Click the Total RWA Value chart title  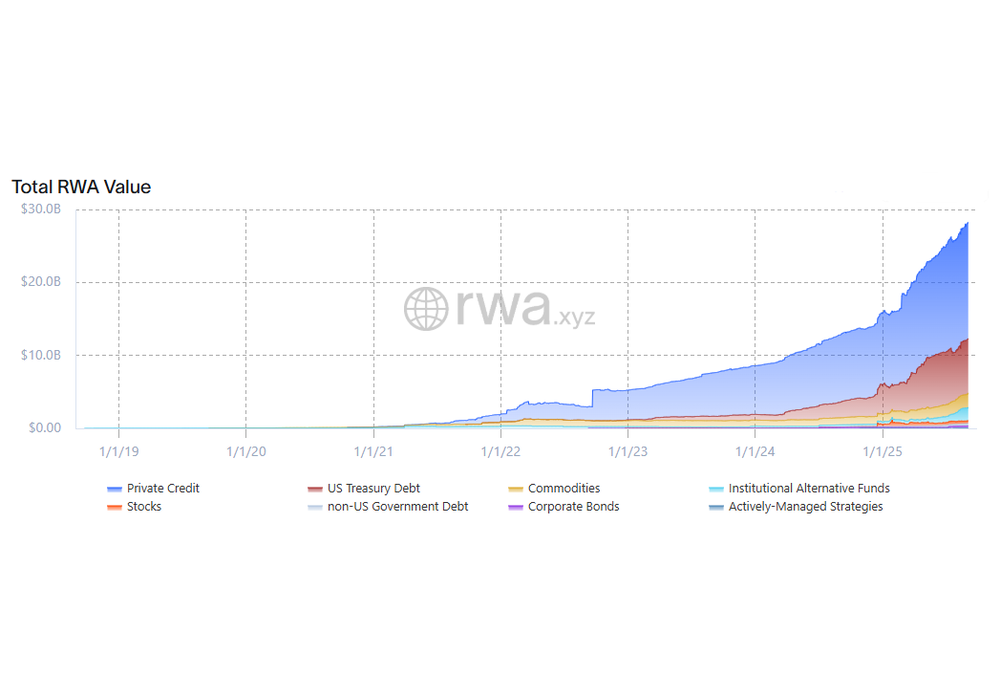[x=81, y=187]
